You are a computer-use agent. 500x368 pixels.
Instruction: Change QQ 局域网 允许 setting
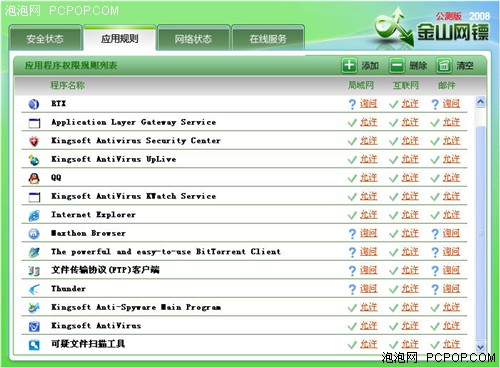click(x=368, y=178)
